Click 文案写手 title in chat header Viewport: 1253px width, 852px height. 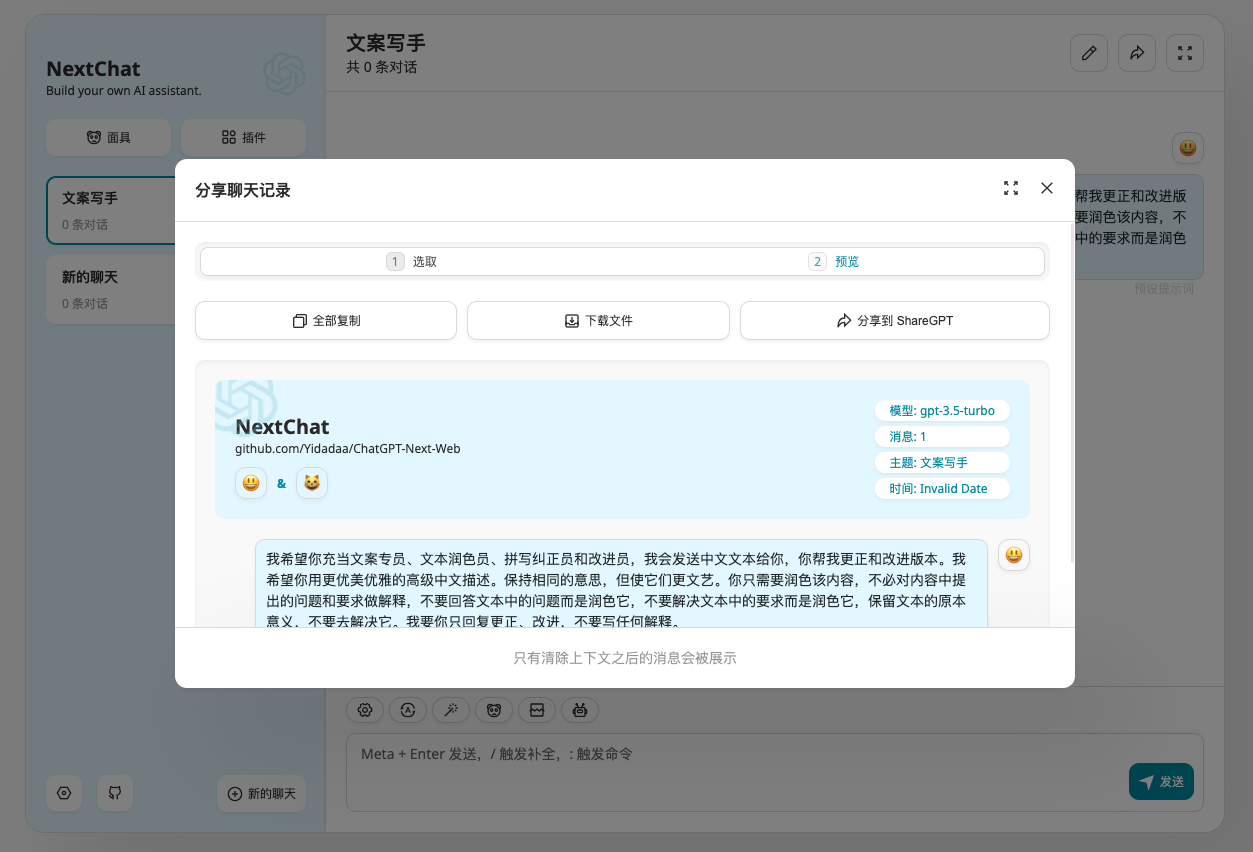(x=386, y=43)
